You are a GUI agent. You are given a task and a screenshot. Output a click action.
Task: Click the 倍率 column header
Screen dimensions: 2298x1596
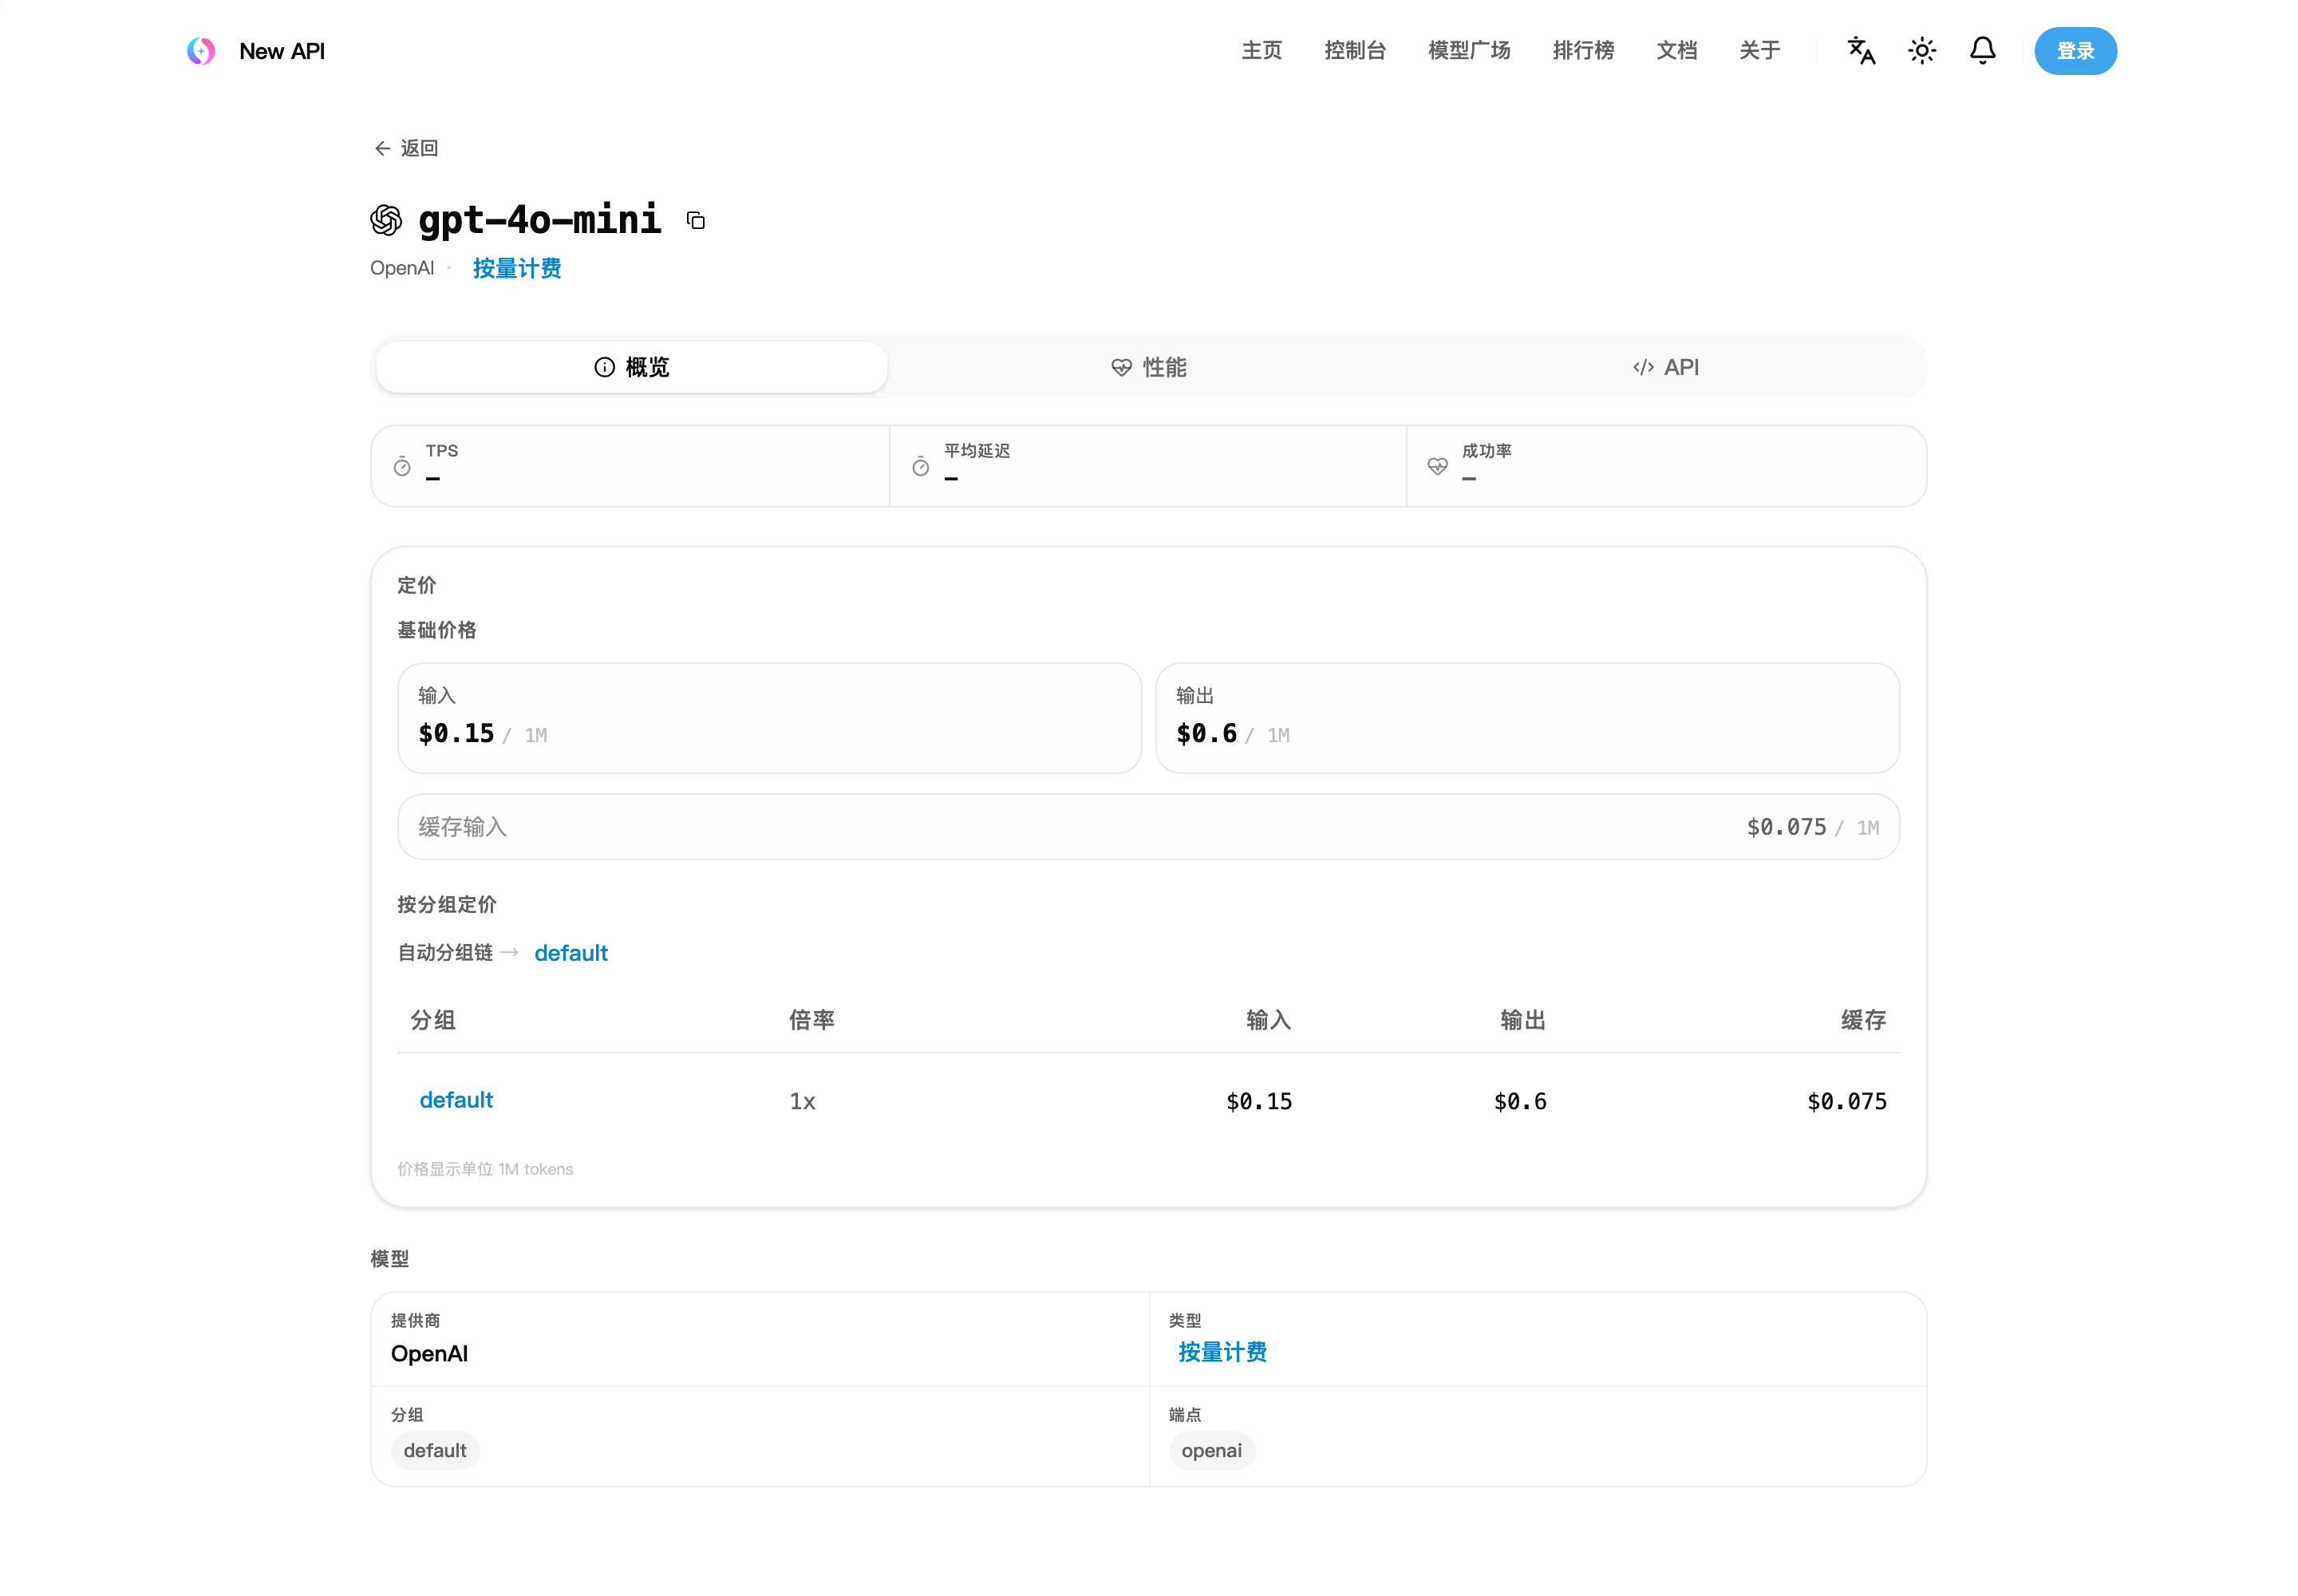[x=812, y=1020]
